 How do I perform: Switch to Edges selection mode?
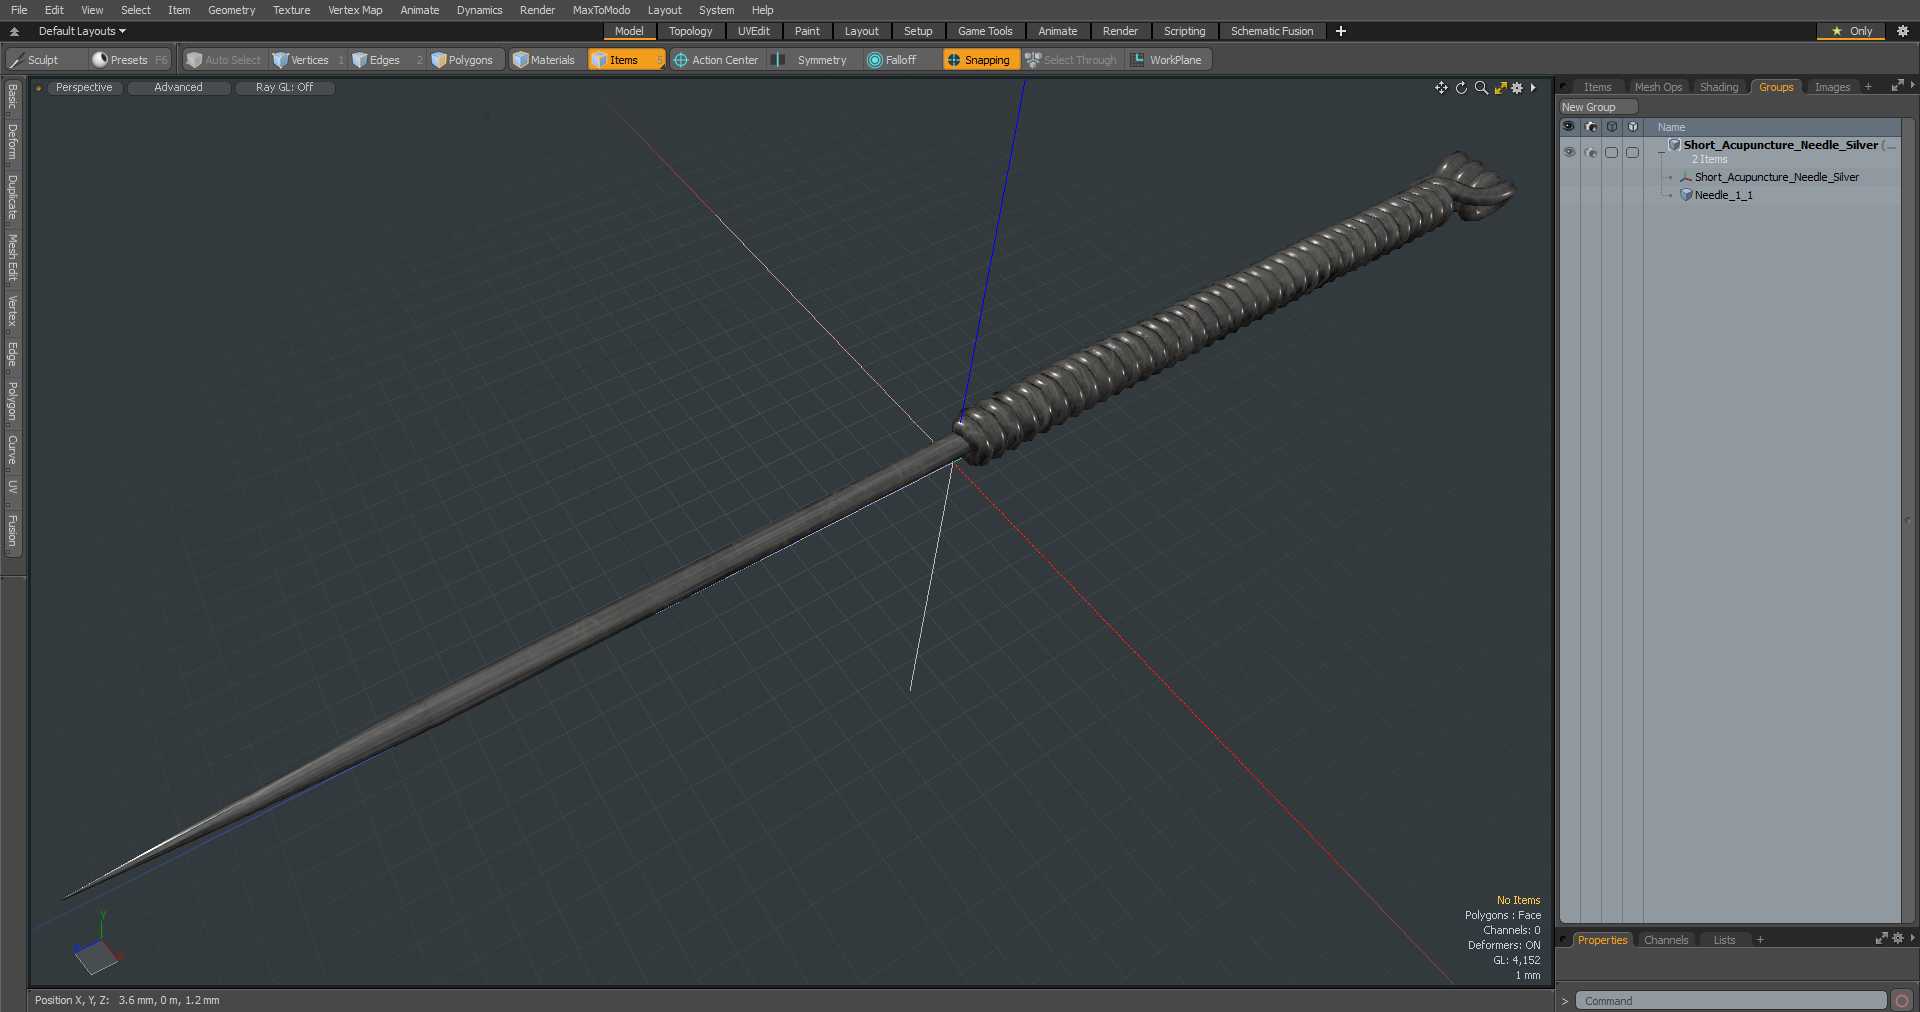[x=386, y=60]
